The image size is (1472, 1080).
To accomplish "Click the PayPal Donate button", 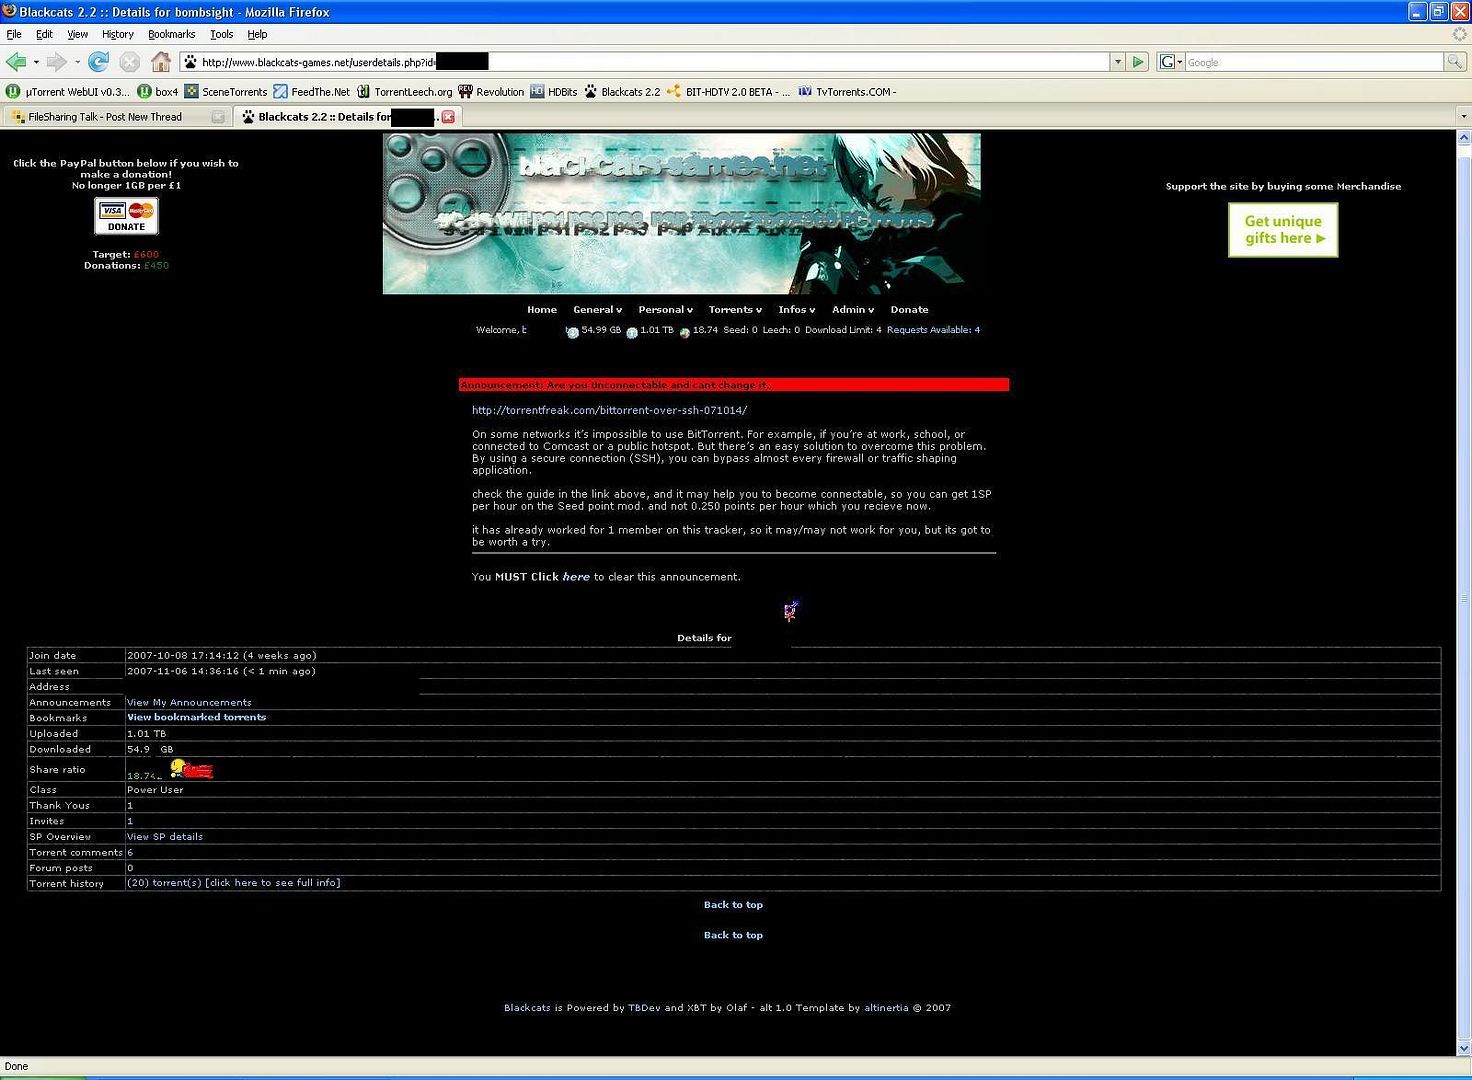I will (x=126, y=216).
